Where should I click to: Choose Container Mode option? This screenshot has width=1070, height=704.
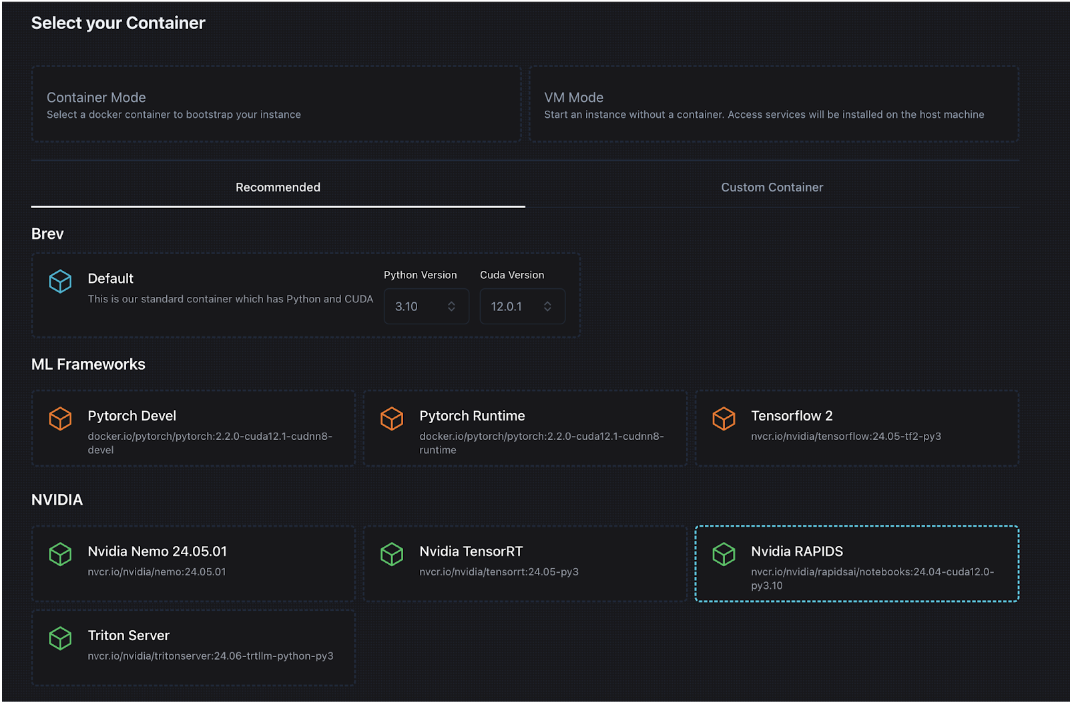pyautogui.click(x=276, y=104)
